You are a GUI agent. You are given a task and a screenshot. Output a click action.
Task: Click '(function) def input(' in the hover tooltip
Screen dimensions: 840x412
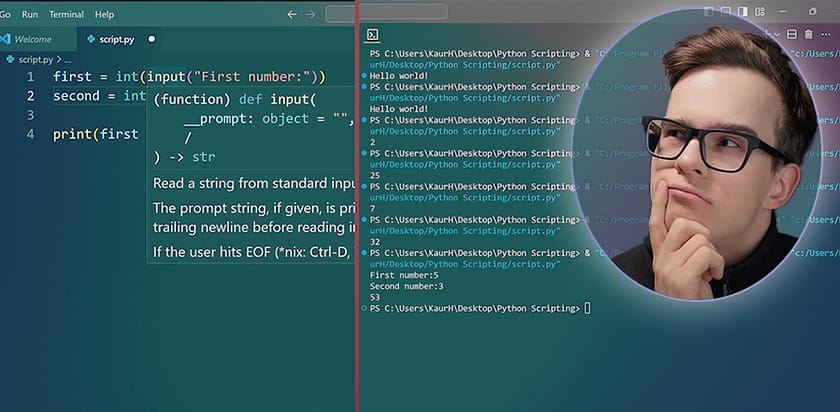click(x=235, y=100)
